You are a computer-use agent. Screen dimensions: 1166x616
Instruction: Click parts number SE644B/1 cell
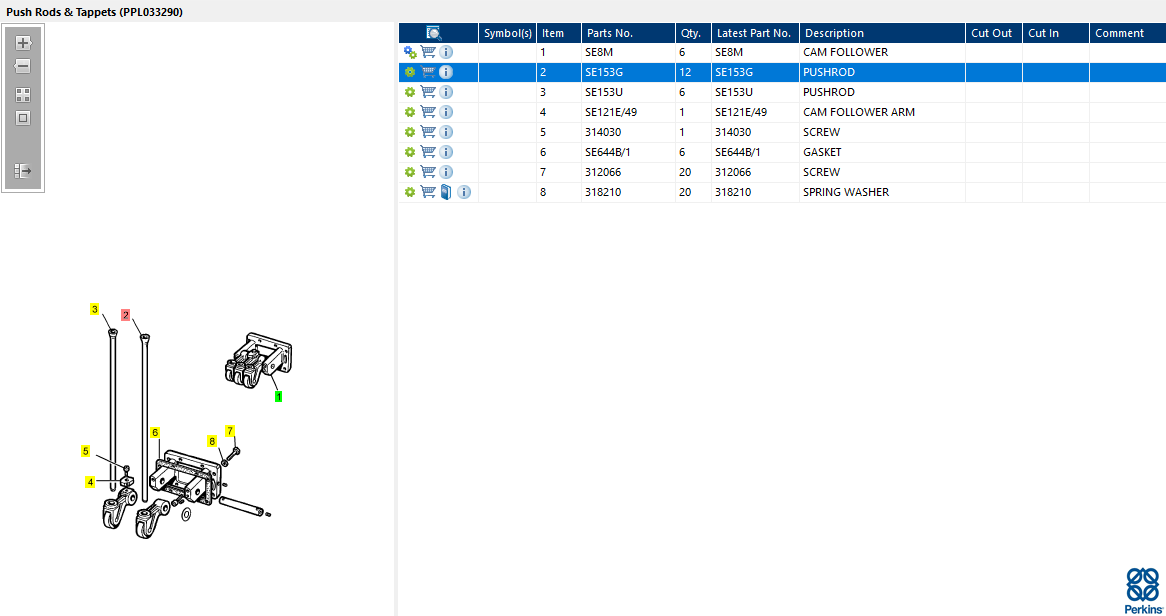tap(628, 152)
